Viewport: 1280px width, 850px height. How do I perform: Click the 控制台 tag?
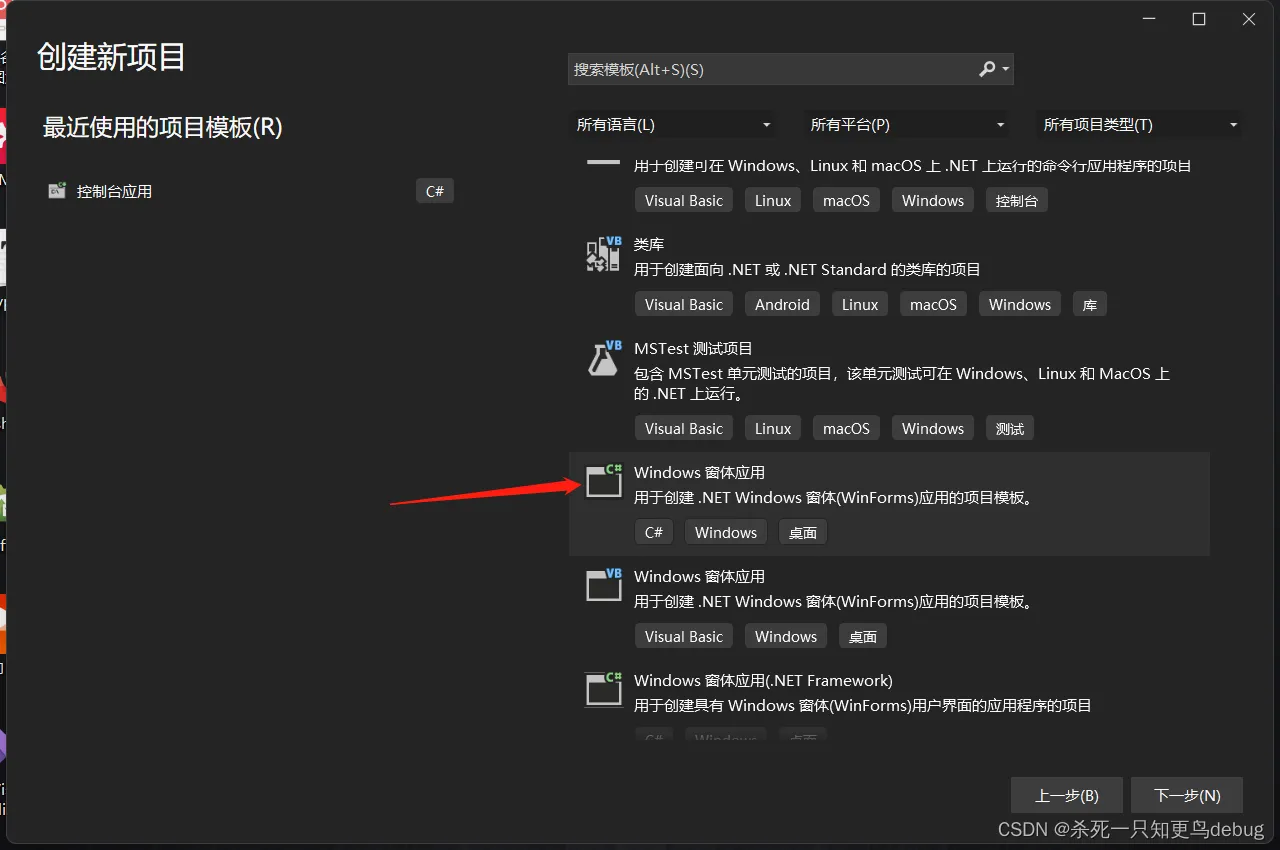(x=1017, y=201)
